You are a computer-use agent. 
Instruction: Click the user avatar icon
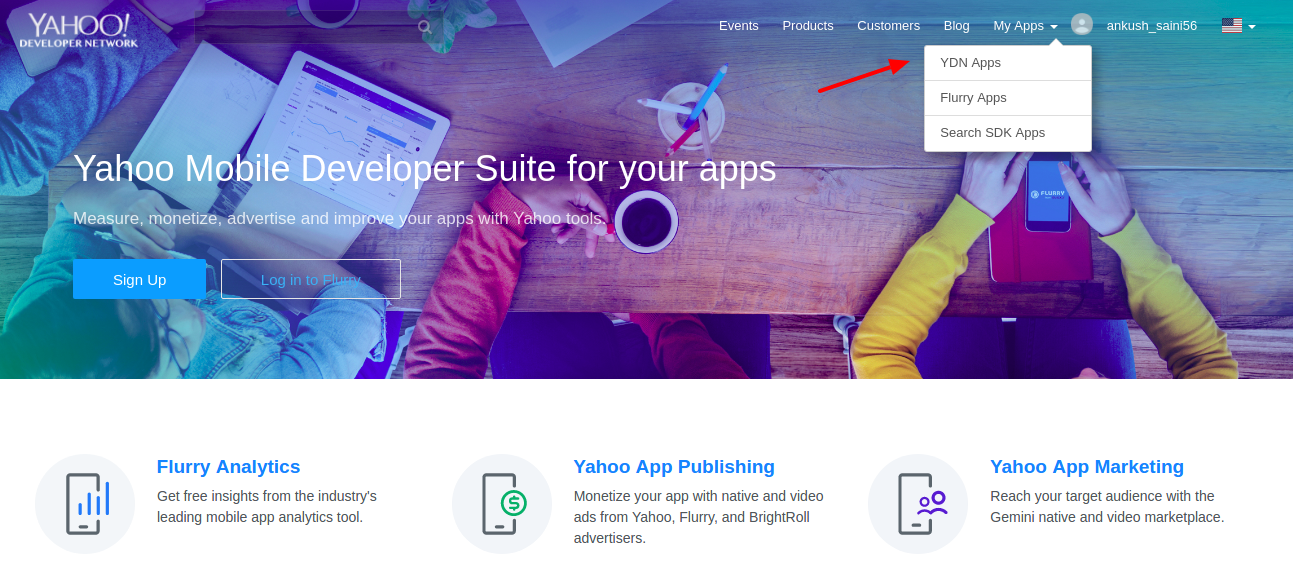click(x=1081, y=25)
